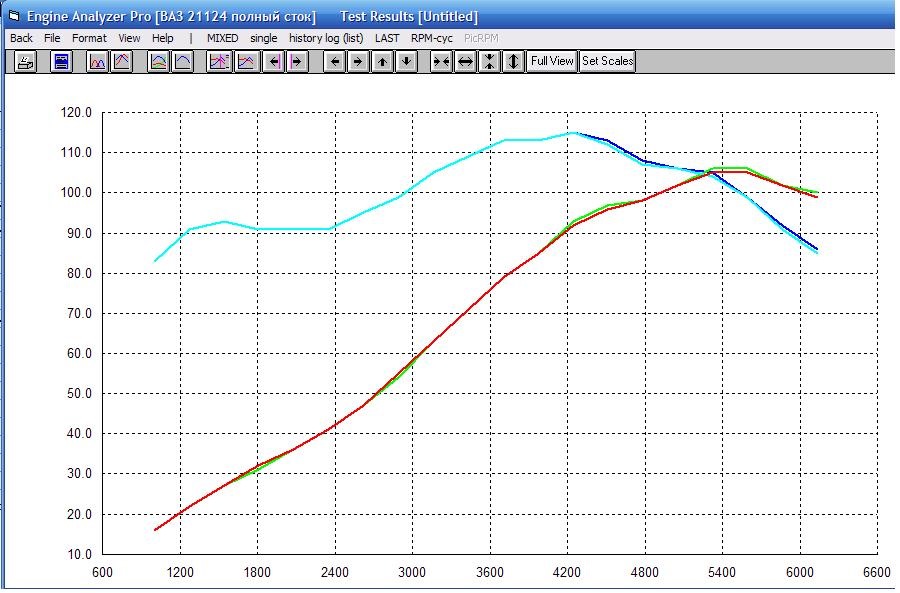Click the Engine Analyzer Pro title bar icon

click(14, 16)
